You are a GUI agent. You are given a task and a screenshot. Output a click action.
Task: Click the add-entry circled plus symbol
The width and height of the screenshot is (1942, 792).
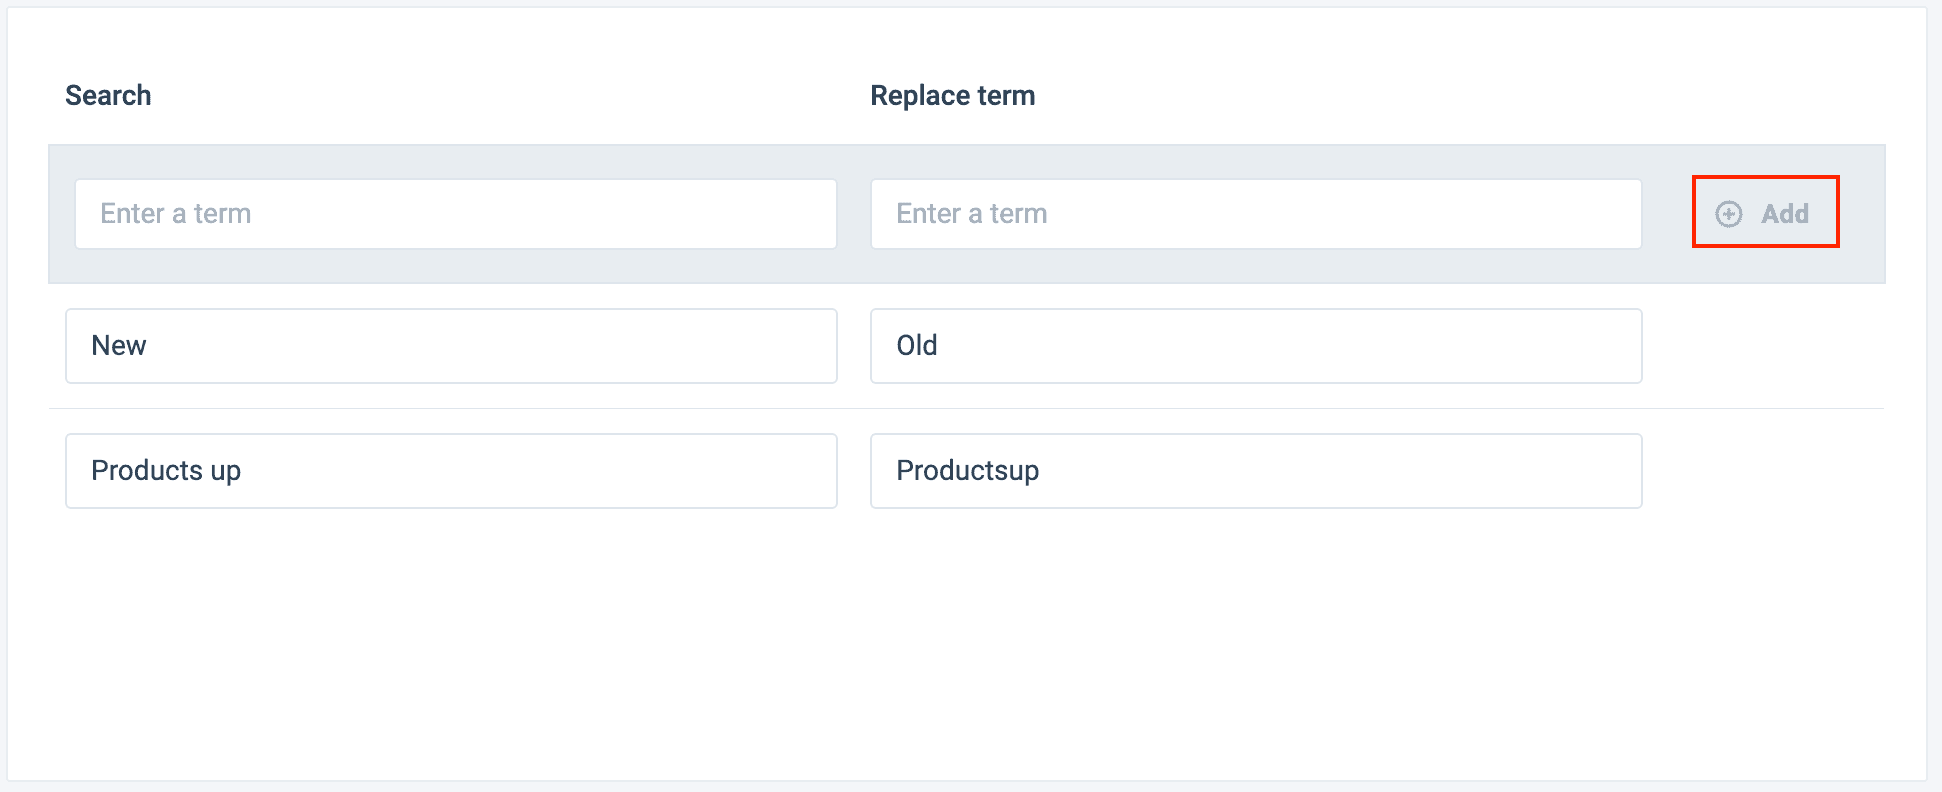tap(1728, 214)
